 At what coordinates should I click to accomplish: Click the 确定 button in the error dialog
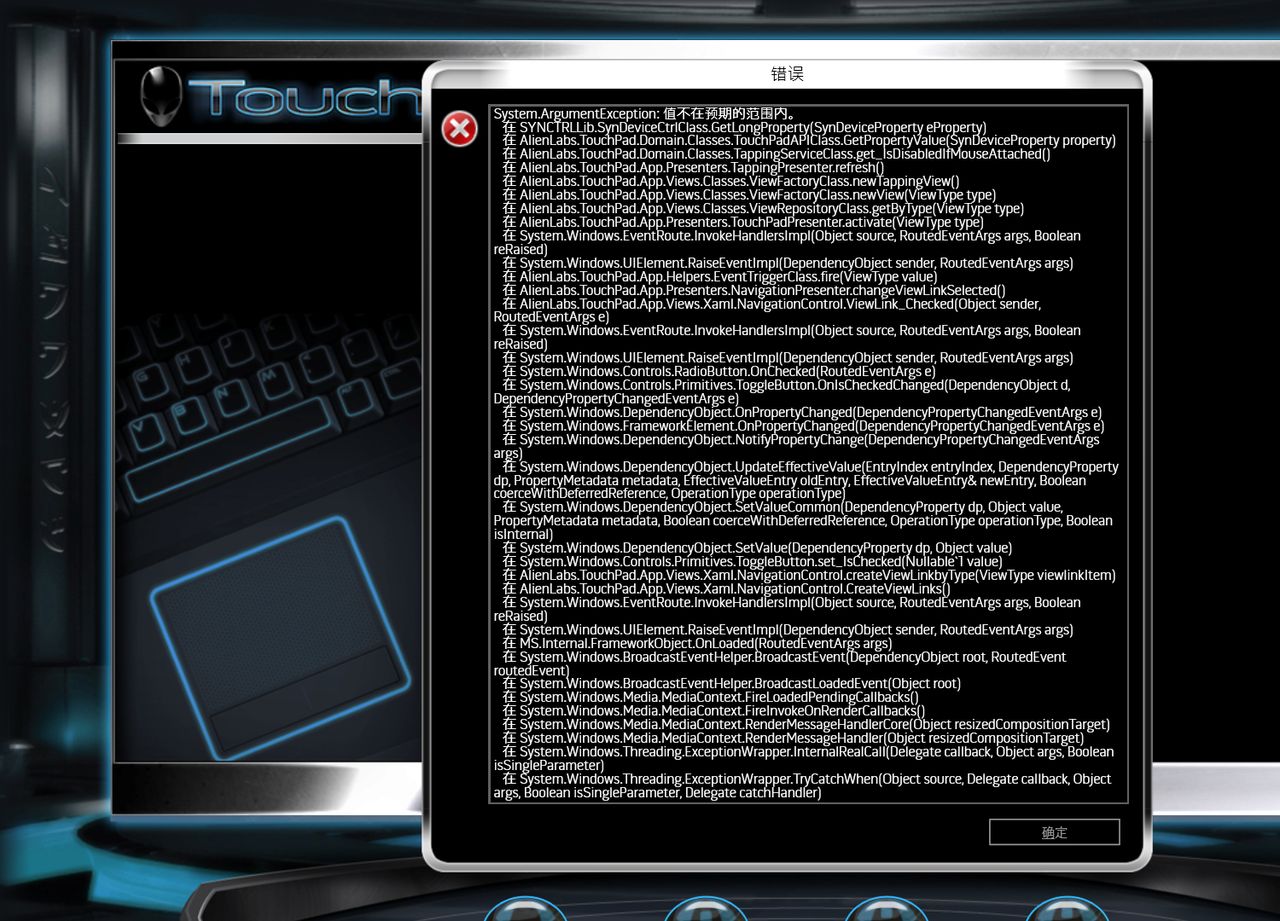coord(1054,832)
